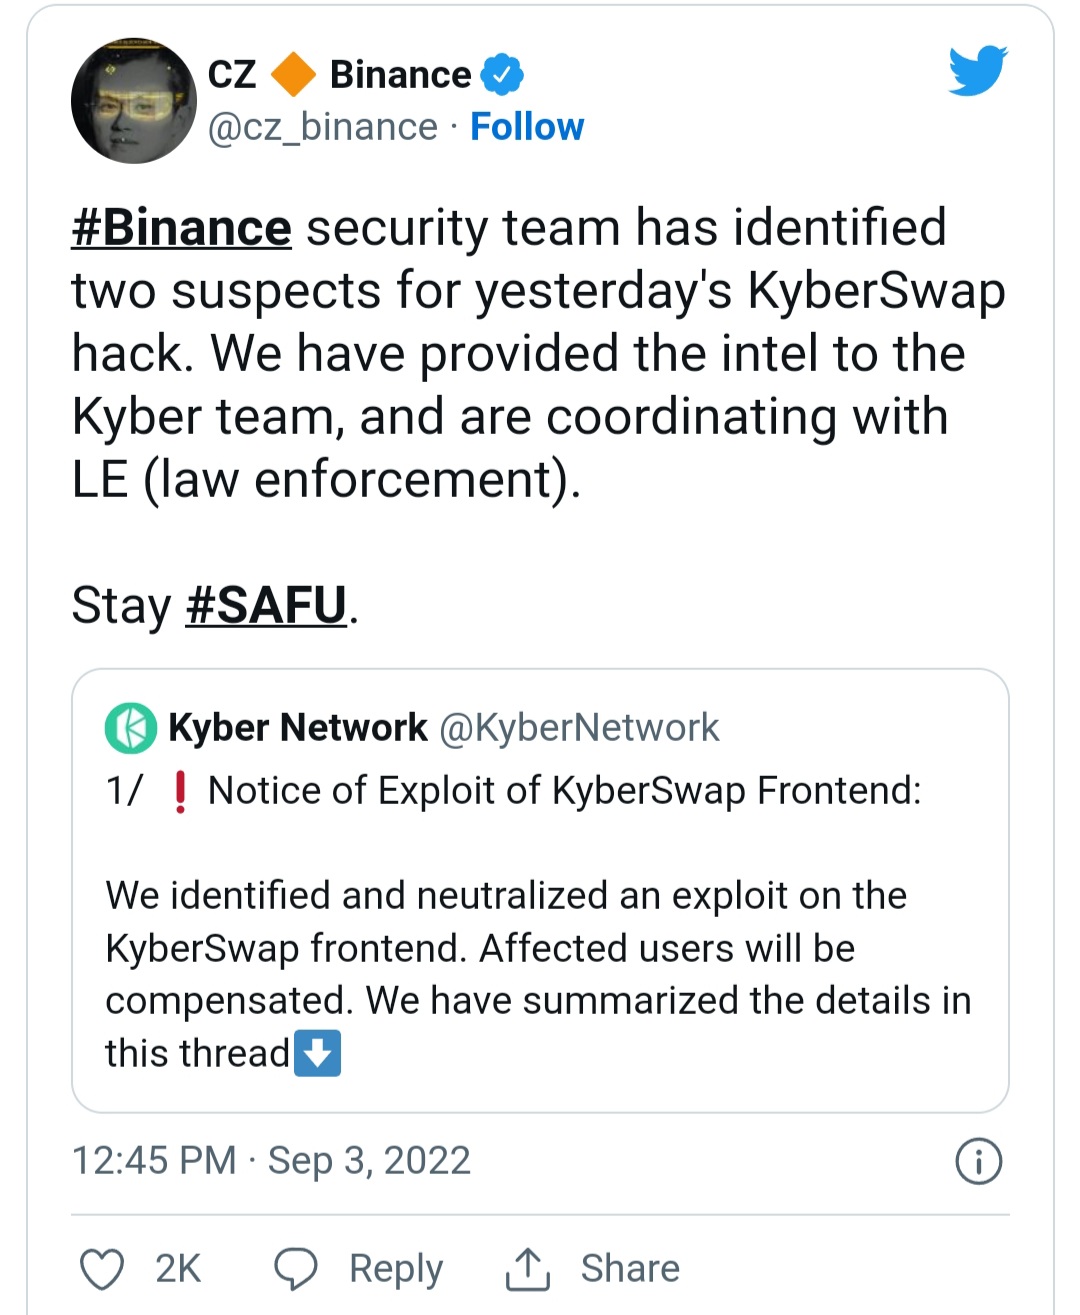
Task: Open the @KyberNetwork handle in quote
Action: coord(579,728)
